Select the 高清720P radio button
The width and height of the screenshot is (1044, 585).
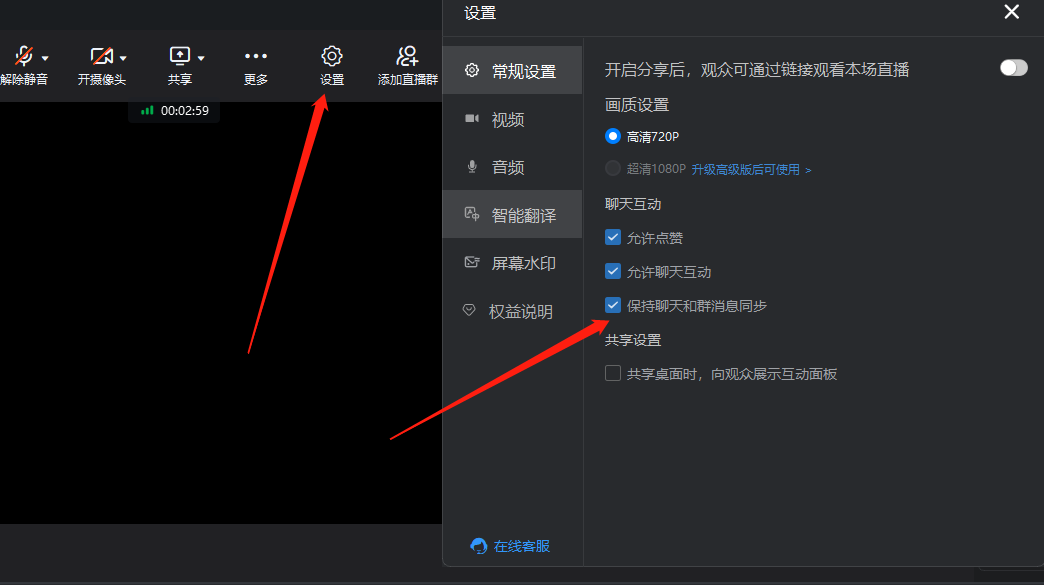click(613, 136)
